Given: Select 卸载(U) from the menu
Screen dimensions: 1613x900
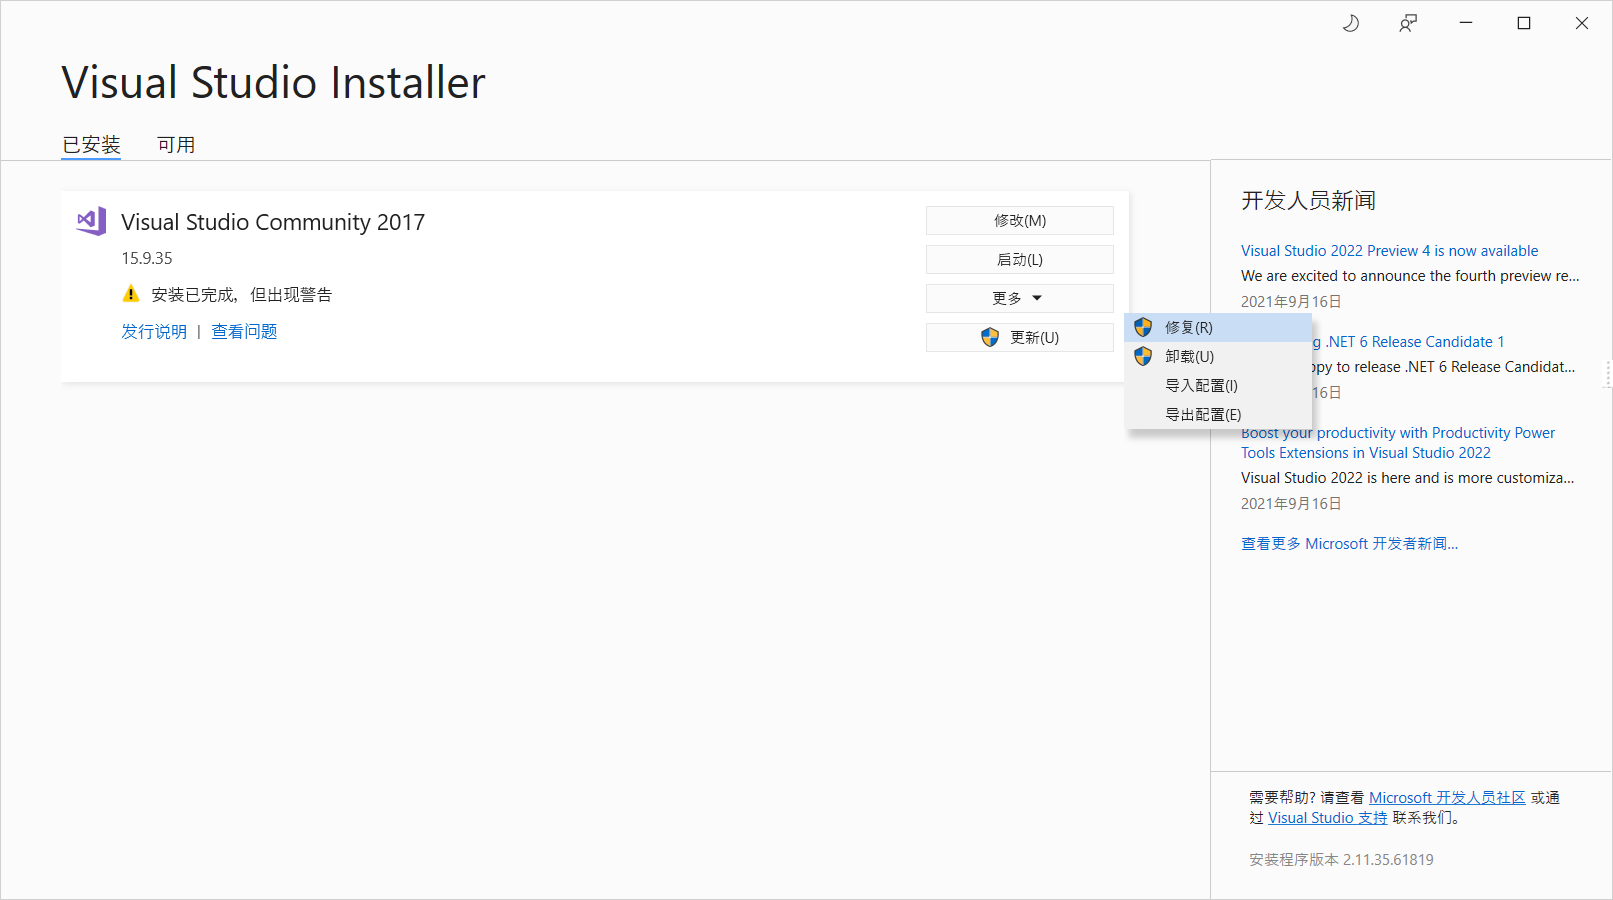Looking at the screenshot, I should coord(1218,356).
